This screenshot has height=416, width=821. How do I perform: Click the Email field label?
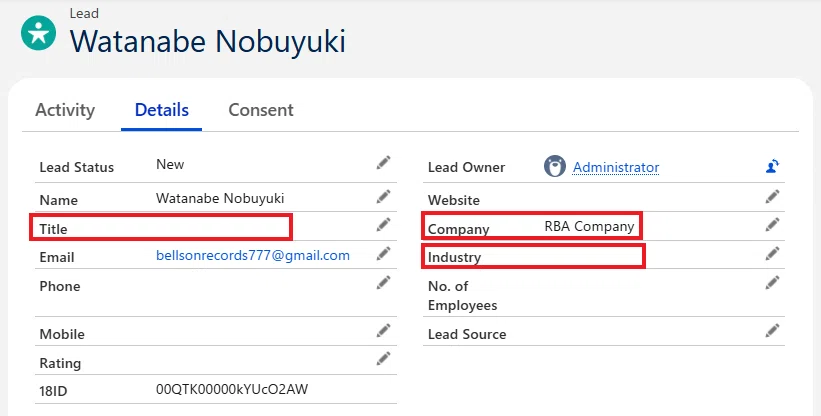click(57, 257)
